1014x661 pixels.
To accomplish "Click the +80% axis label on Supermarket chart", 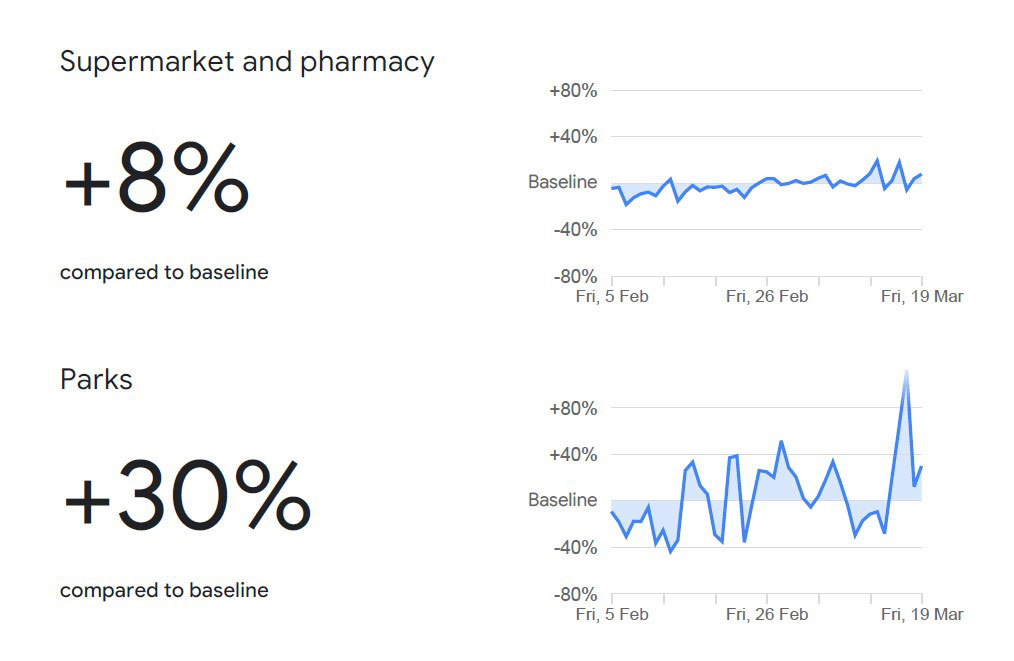I will (573, 91).
